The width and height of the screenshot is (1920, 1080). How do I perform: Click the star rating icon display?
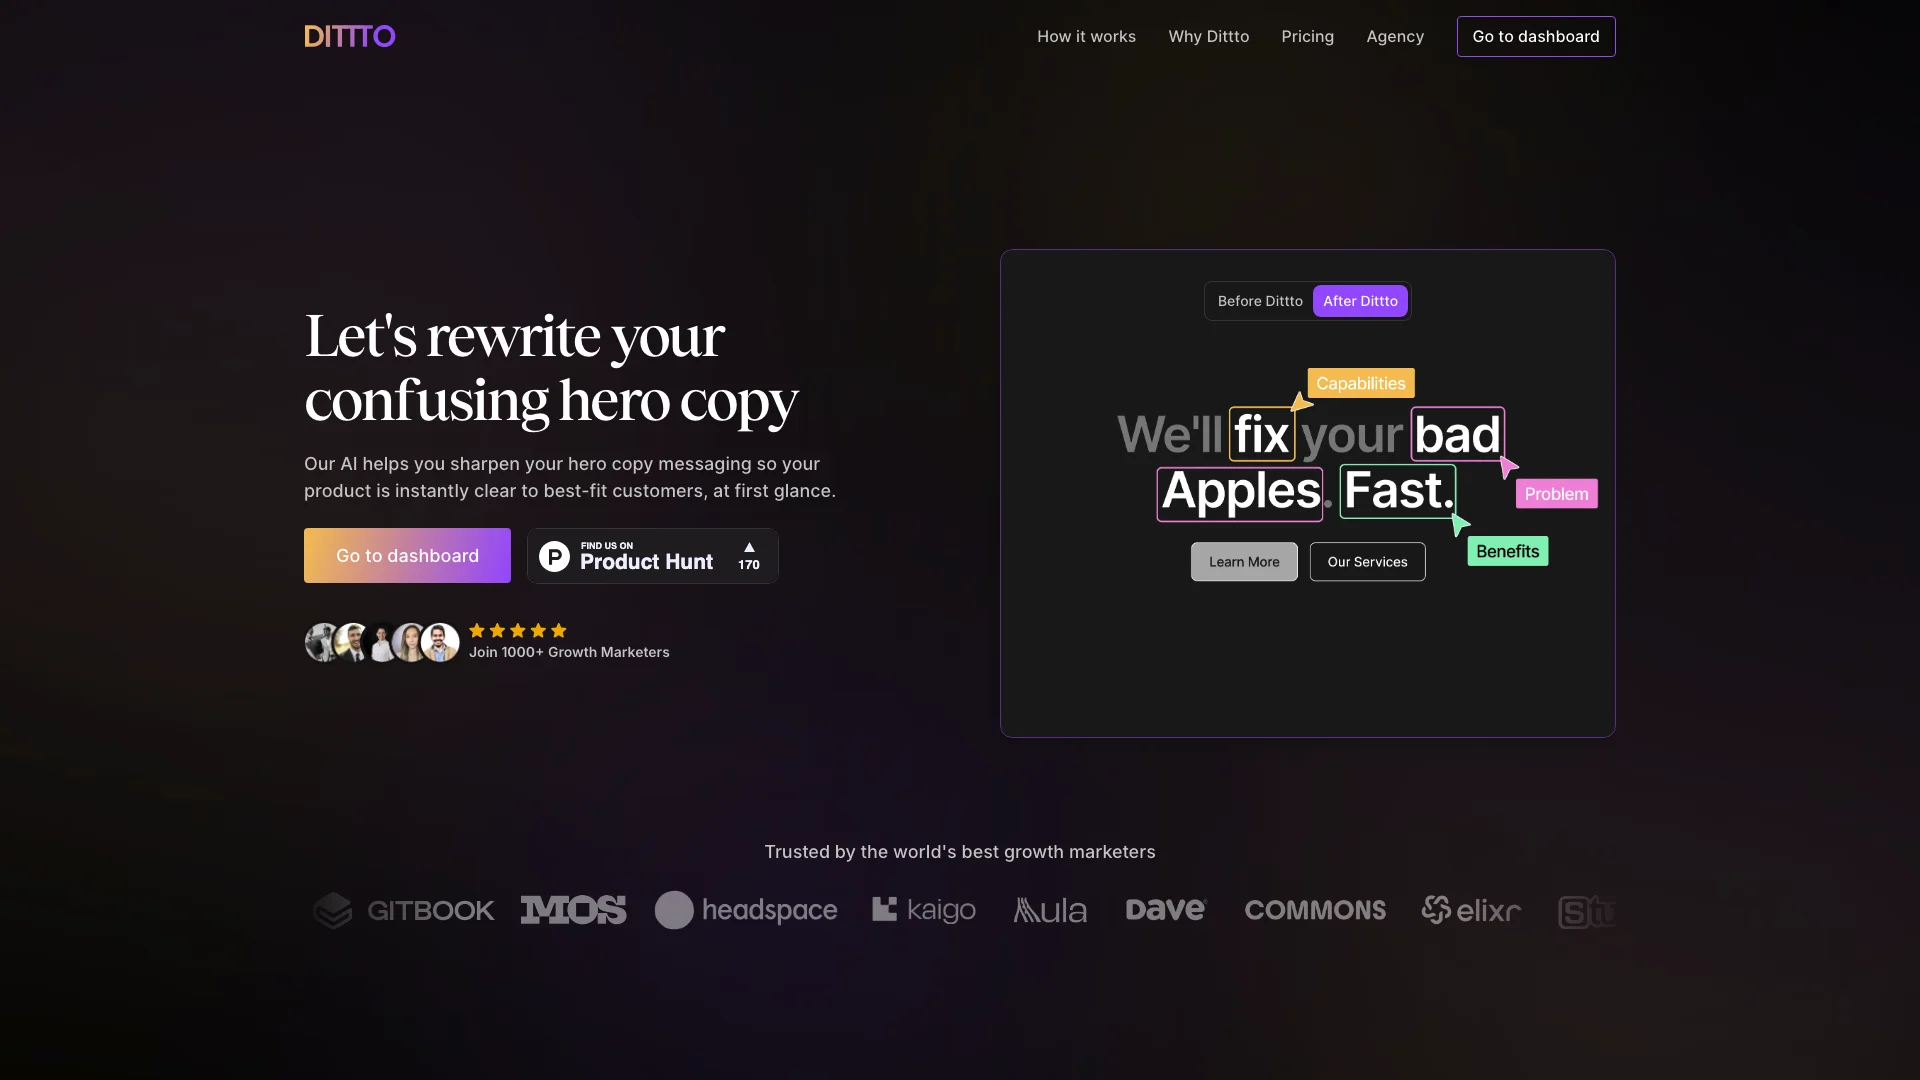tap(517, 630)
